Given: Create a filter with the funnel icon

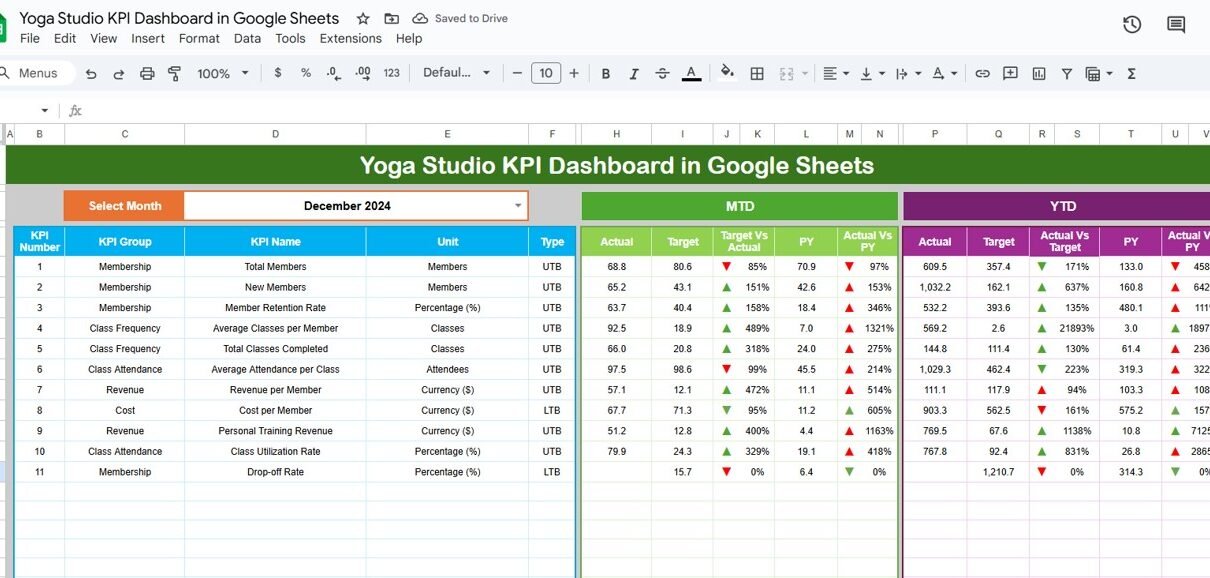Looking at the screenshot, I should (1066, 73).
